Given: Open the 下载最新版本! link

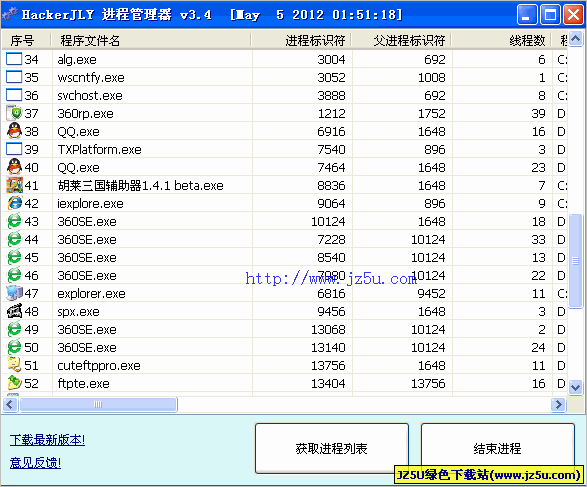Looking at the screenshot, I should 48,439.
